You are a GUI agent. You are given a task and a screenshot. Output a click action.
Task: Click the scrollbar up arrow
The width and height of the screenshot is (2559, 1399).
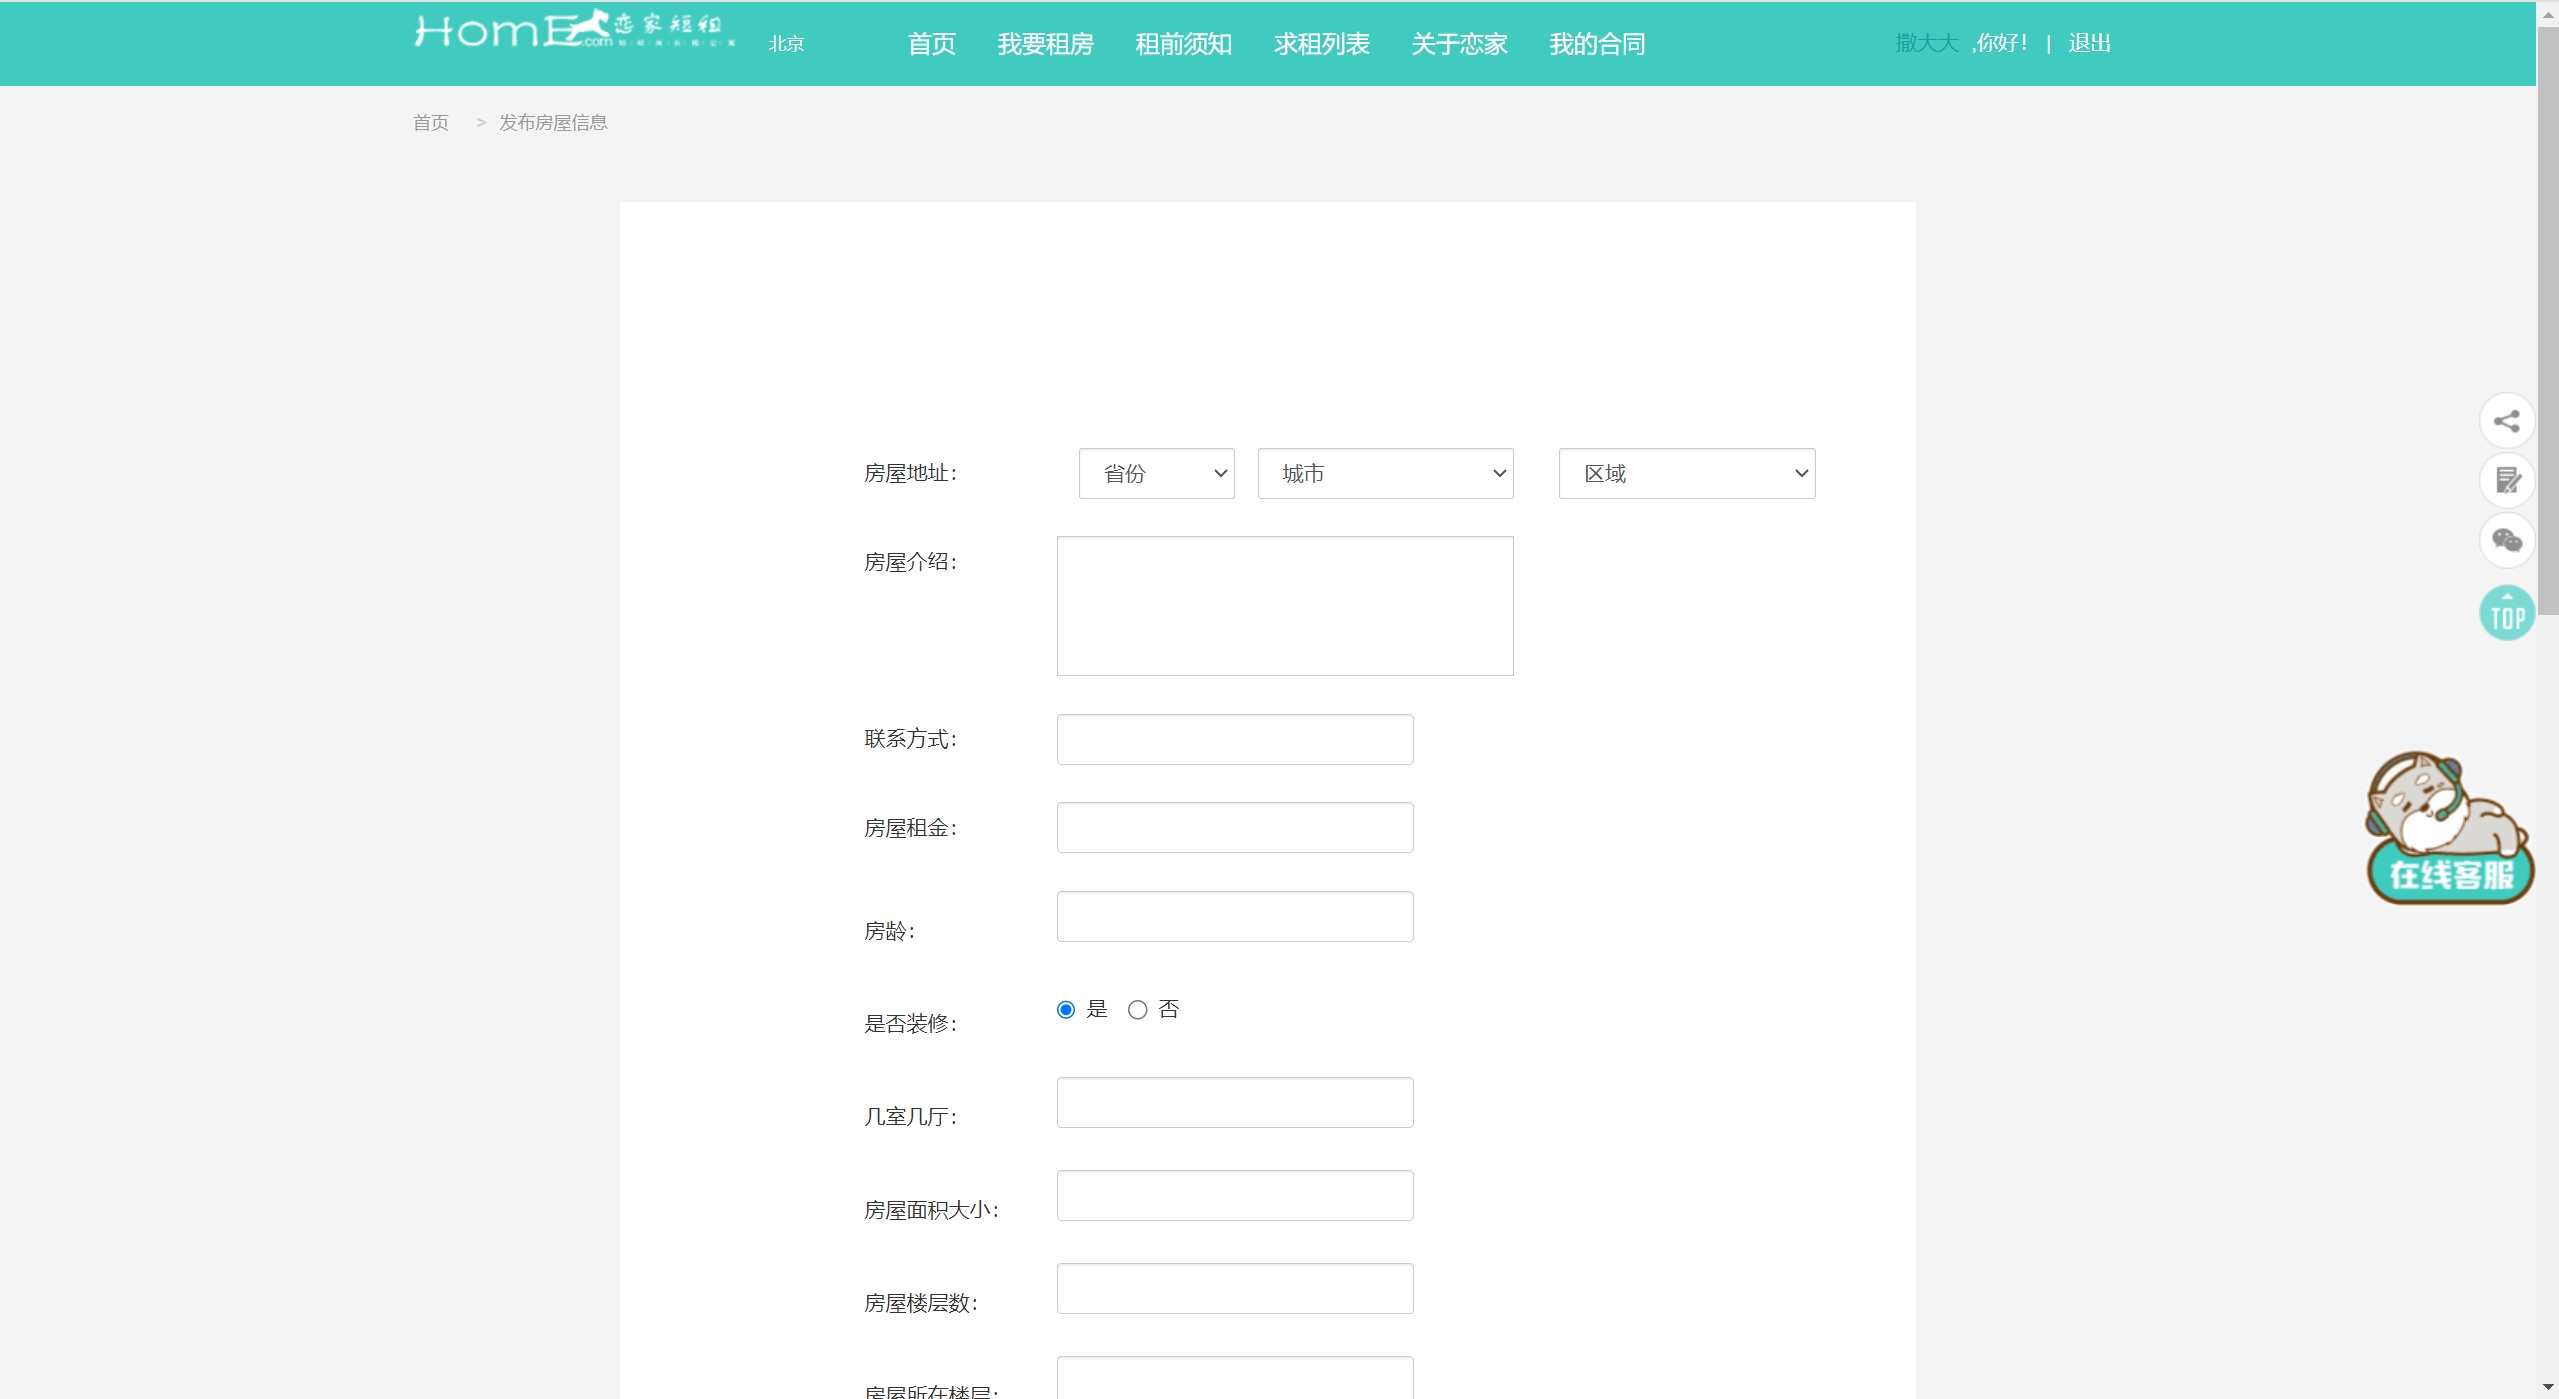click(2547, 14)
